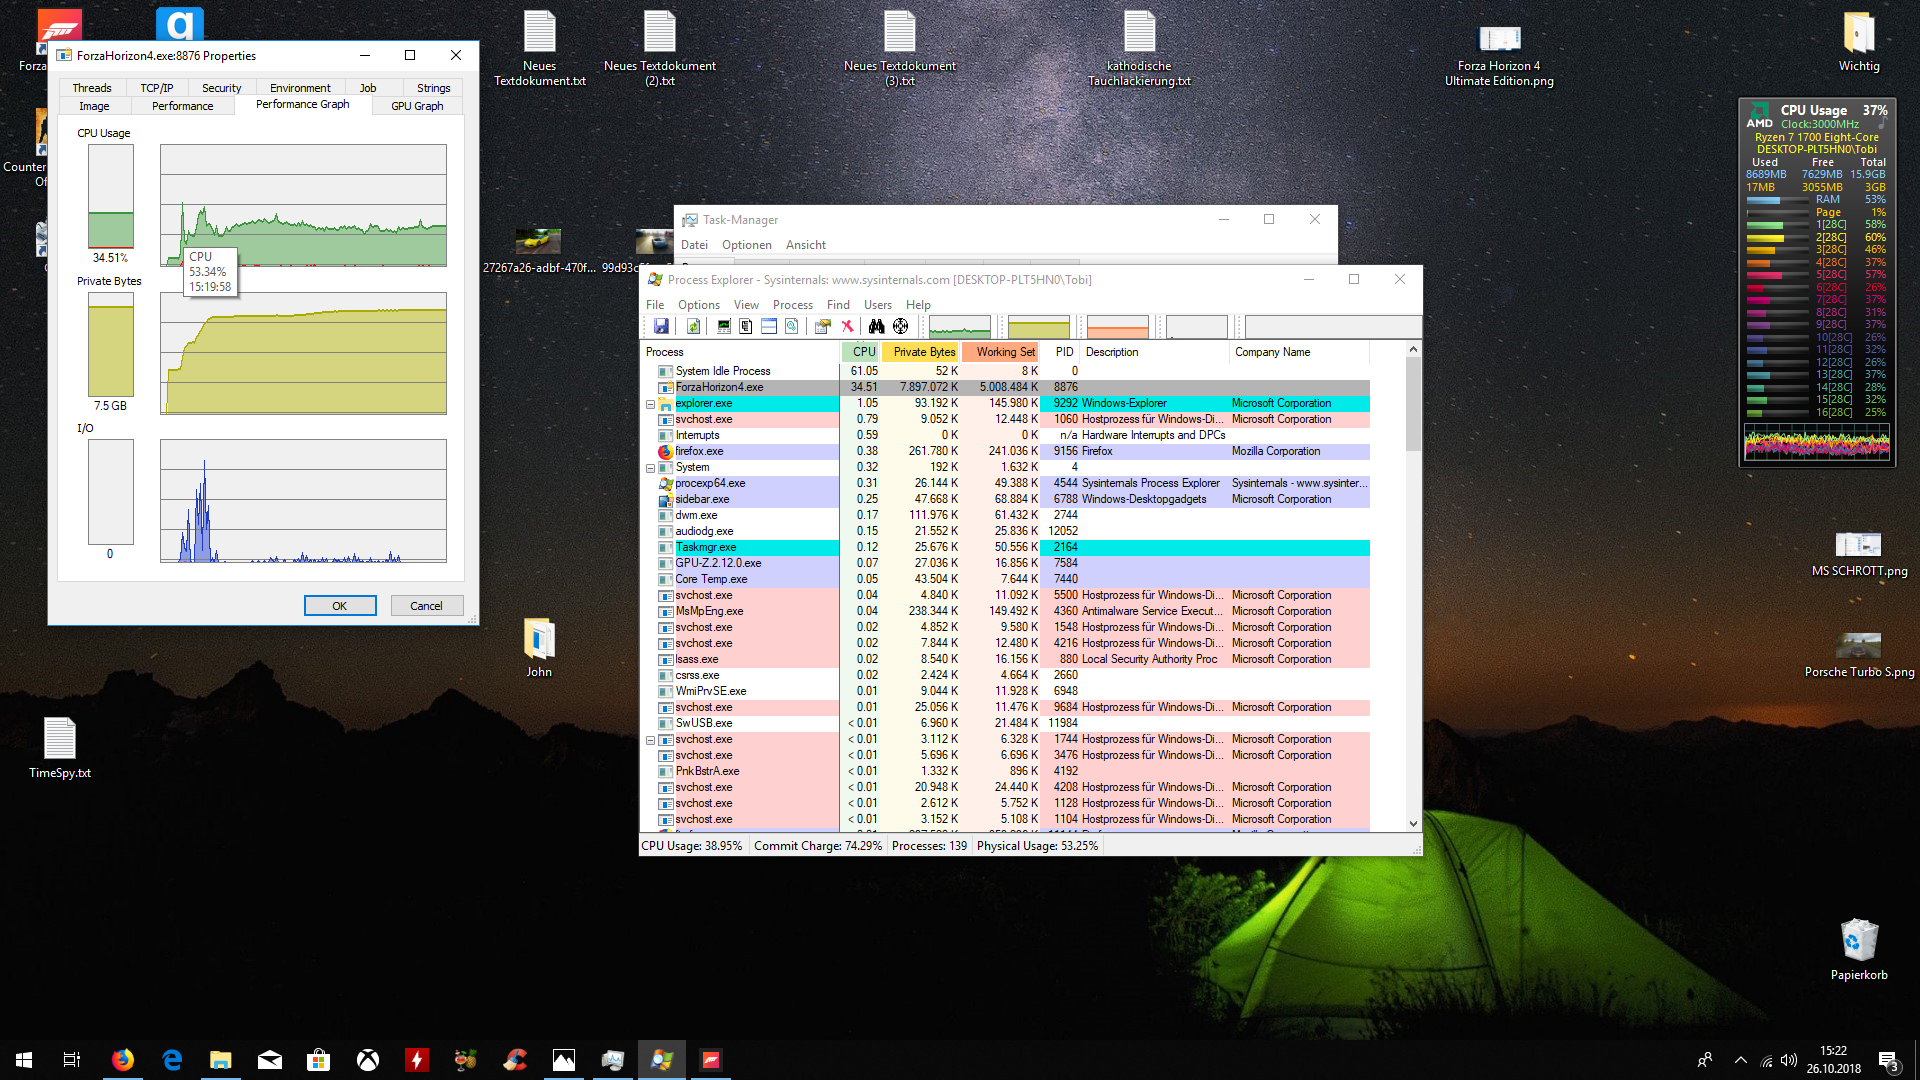The width and height of the screenshot is (1920, 1080).
Task: Open Firefox from the Windows taskbar
Action: 123,1060
